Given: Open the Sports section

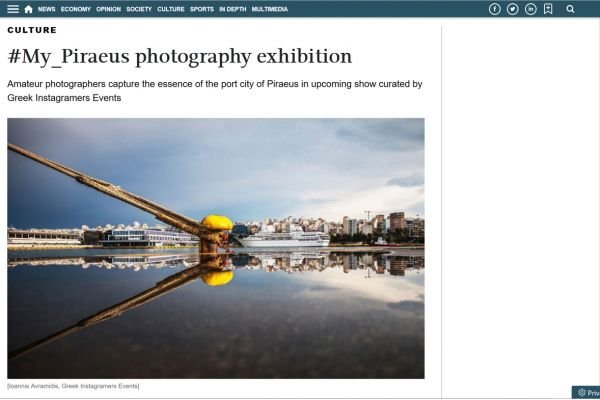Looking at the screenshot, I should 202,9.
